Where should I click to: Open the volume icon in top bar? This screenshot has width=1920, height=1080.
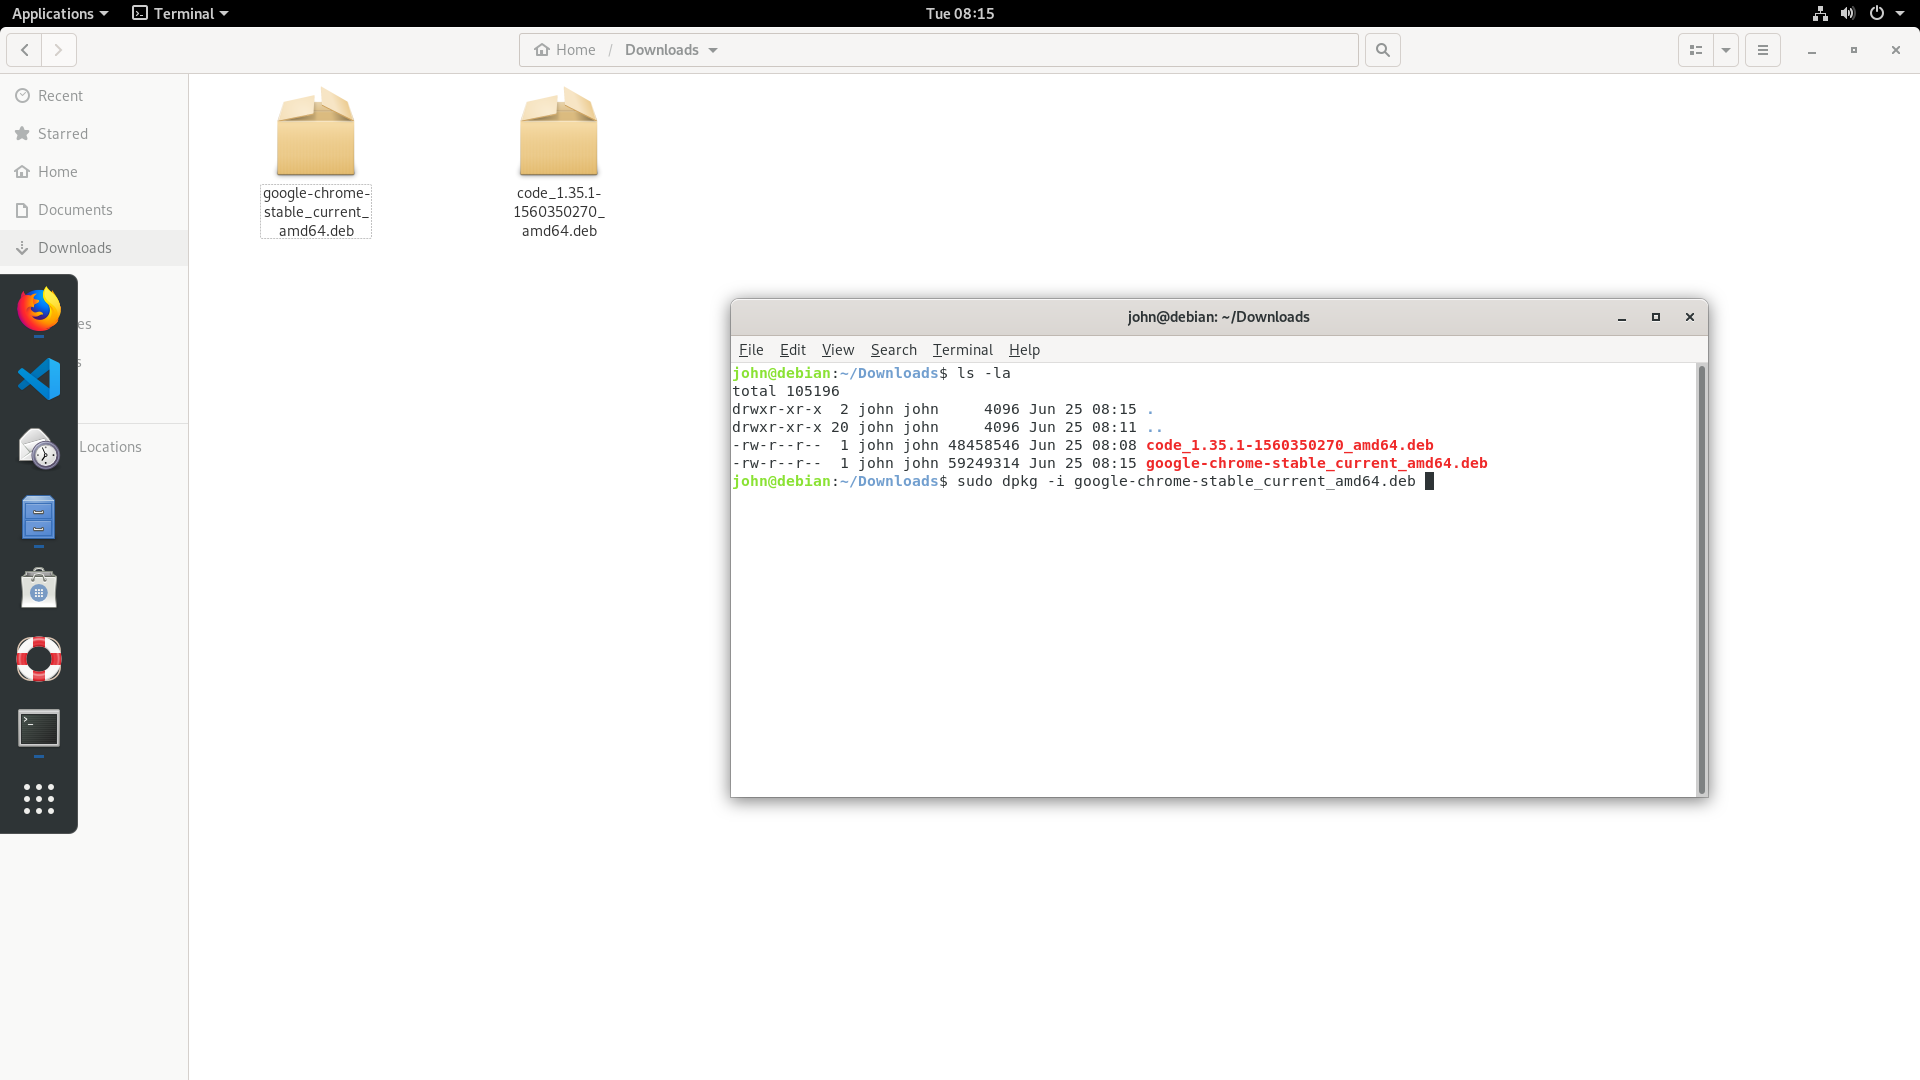tap(1848, 13)
